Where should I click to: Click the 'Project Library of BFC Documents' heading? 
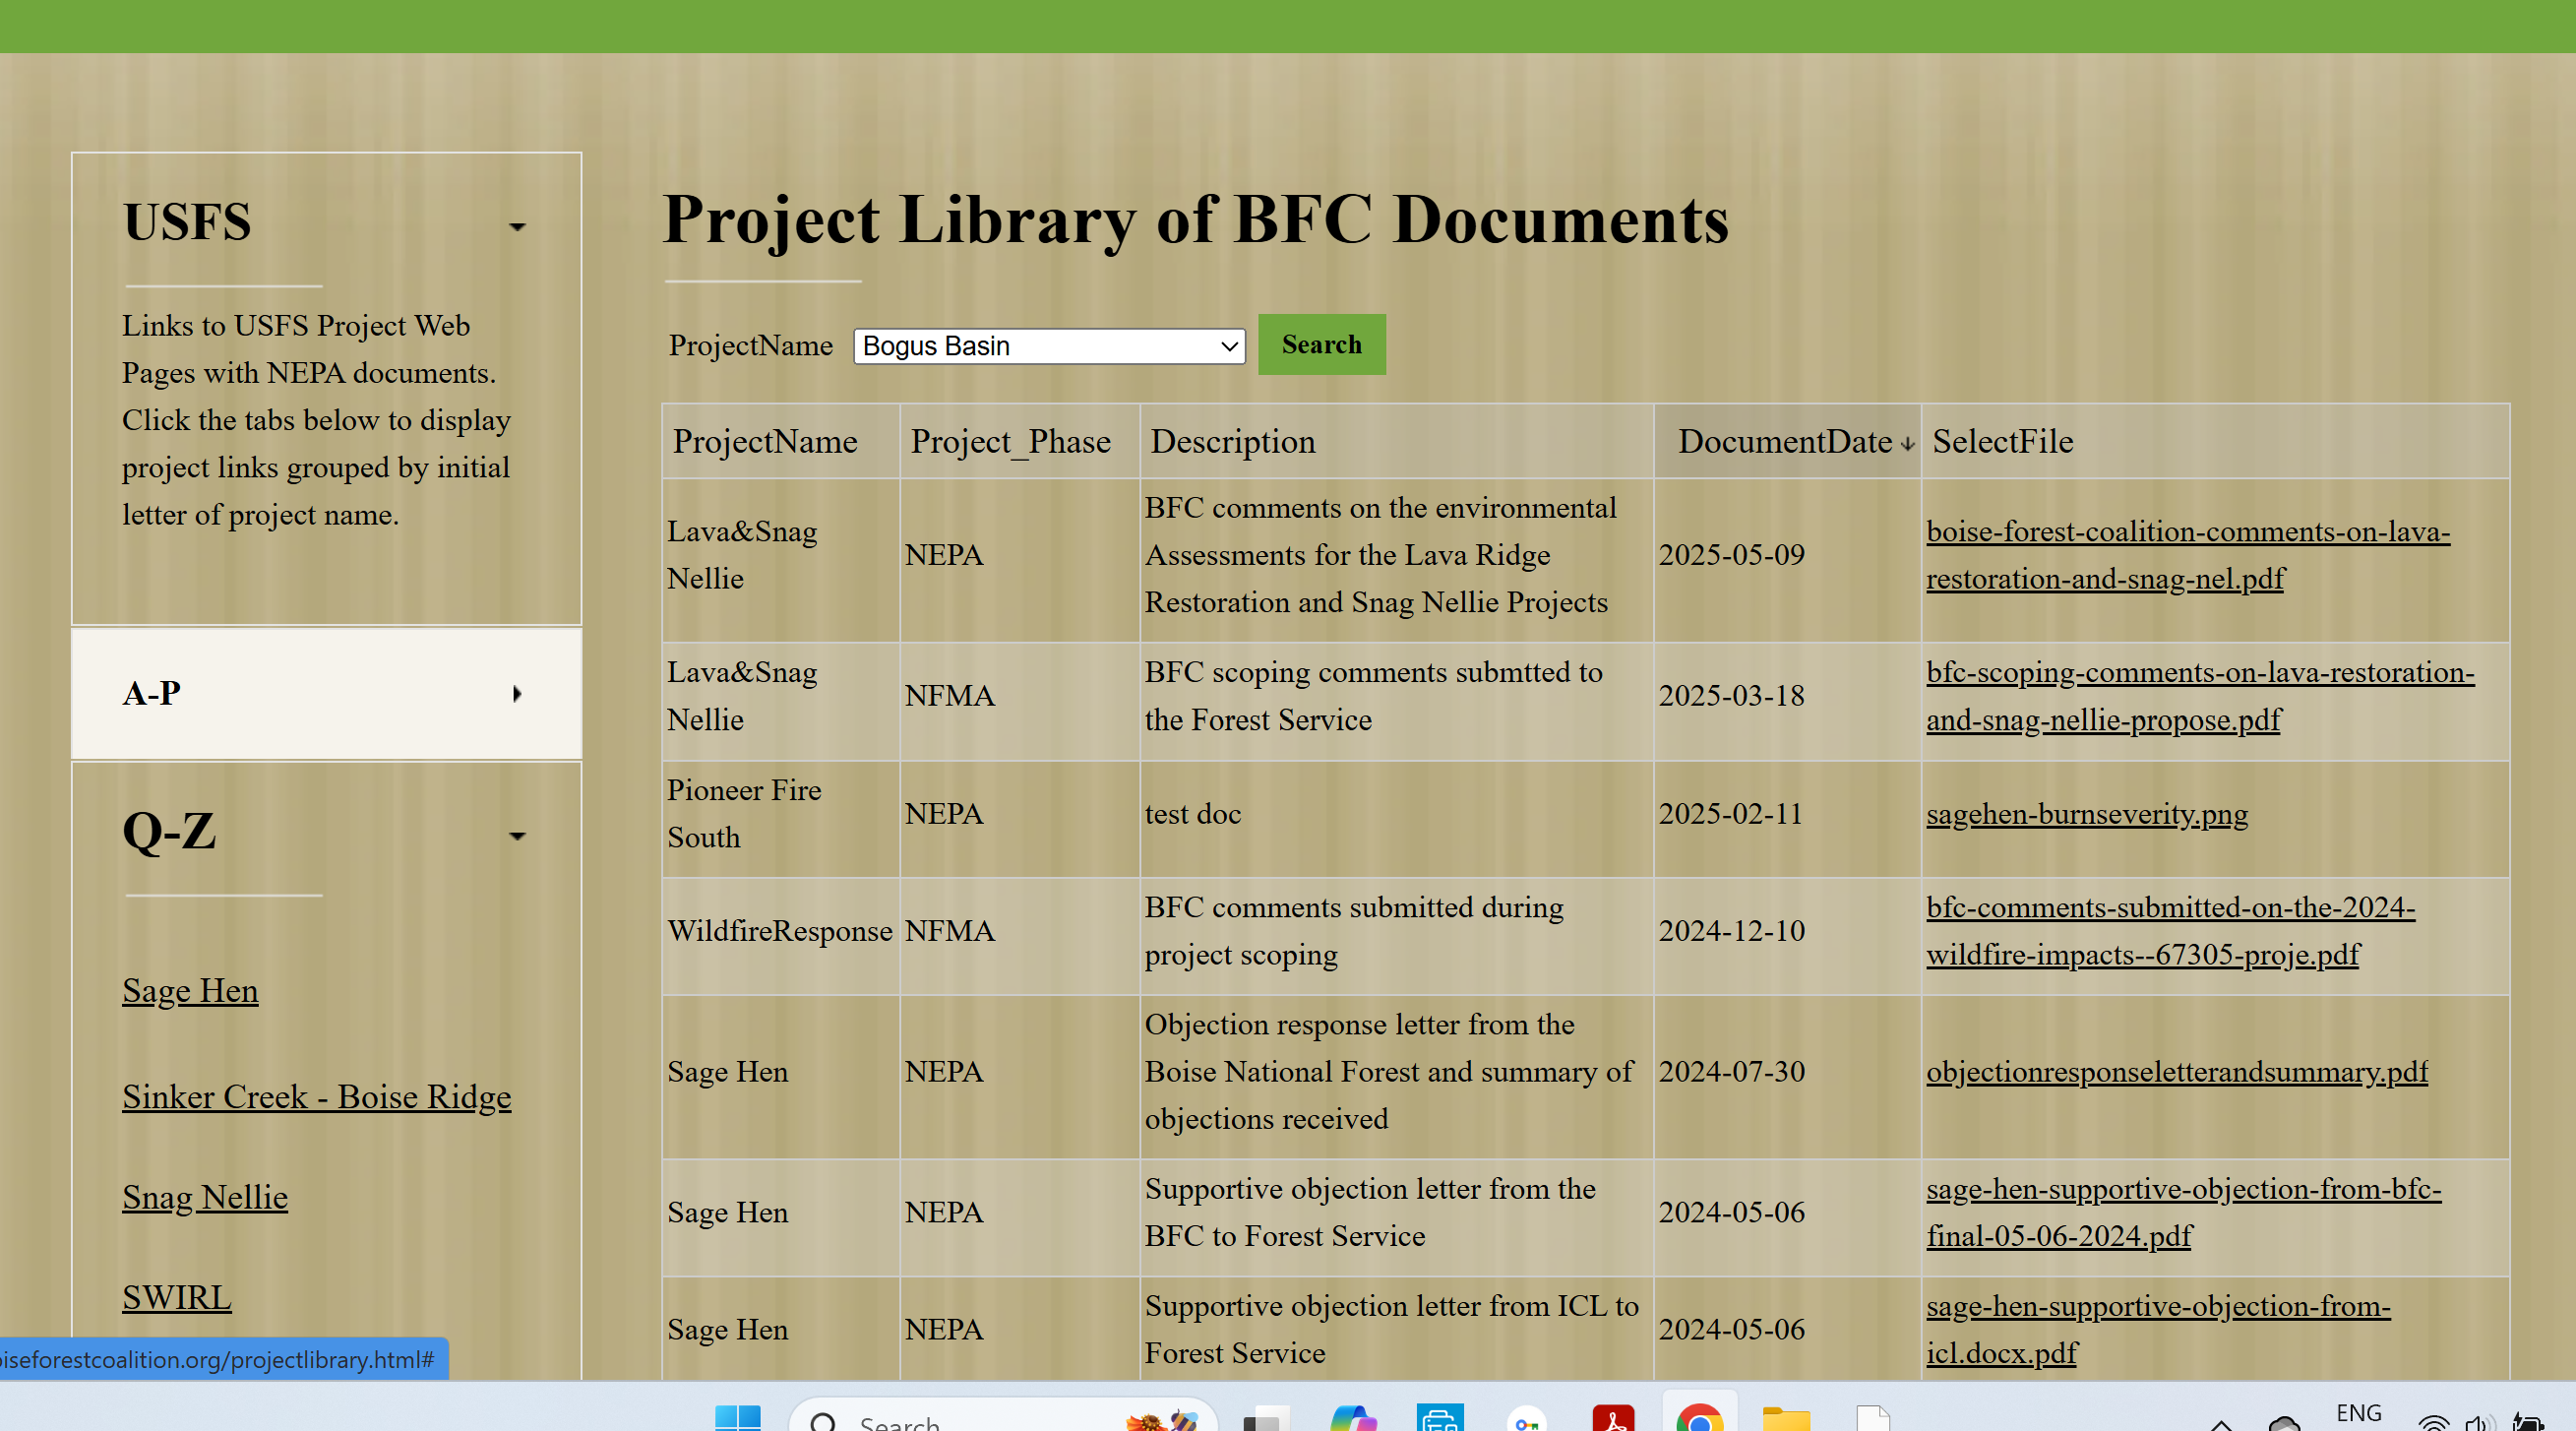(1195, 219)
